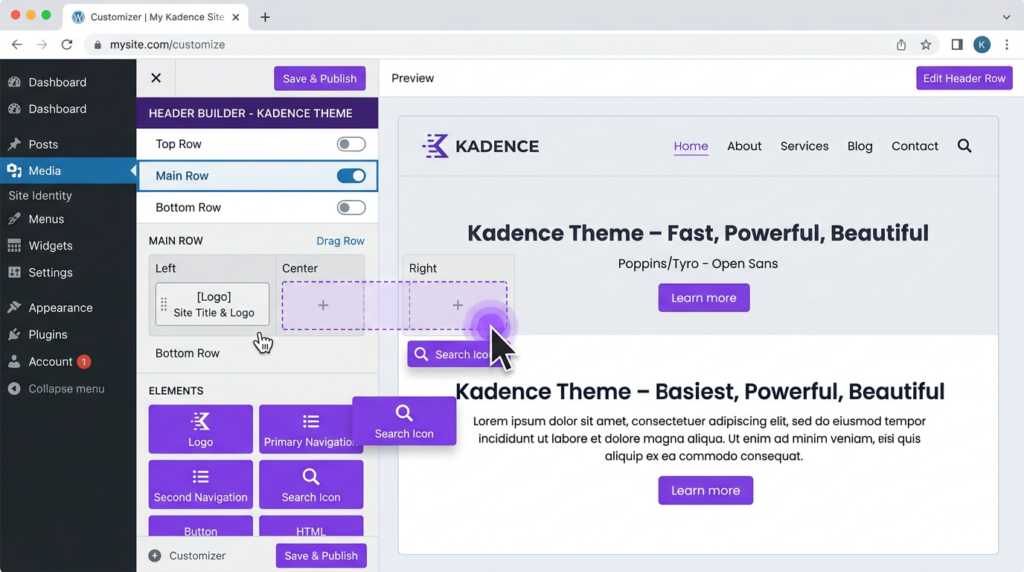1024x572 pixels.
Task: Select the Primary Navigation element tile
Action: [306, 429]
